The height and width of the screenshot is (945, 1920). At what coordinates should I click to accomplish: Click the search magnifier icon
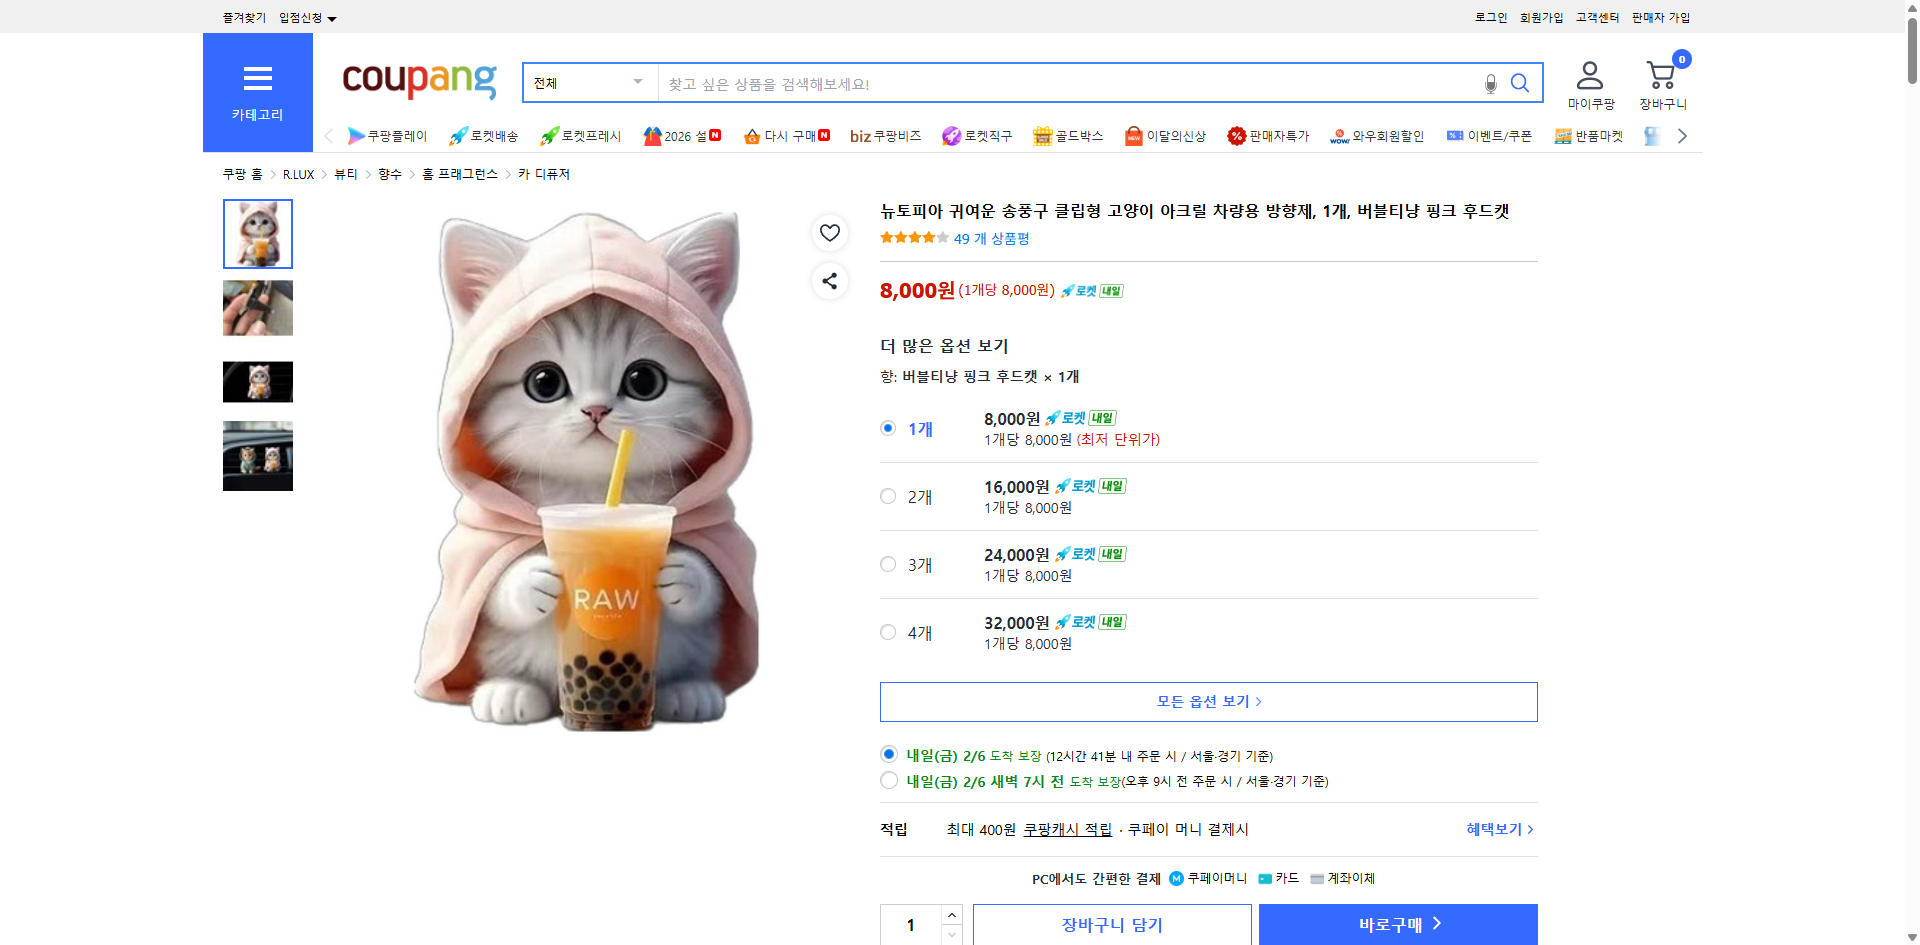pyautogui.click(x=1520, y=83)
